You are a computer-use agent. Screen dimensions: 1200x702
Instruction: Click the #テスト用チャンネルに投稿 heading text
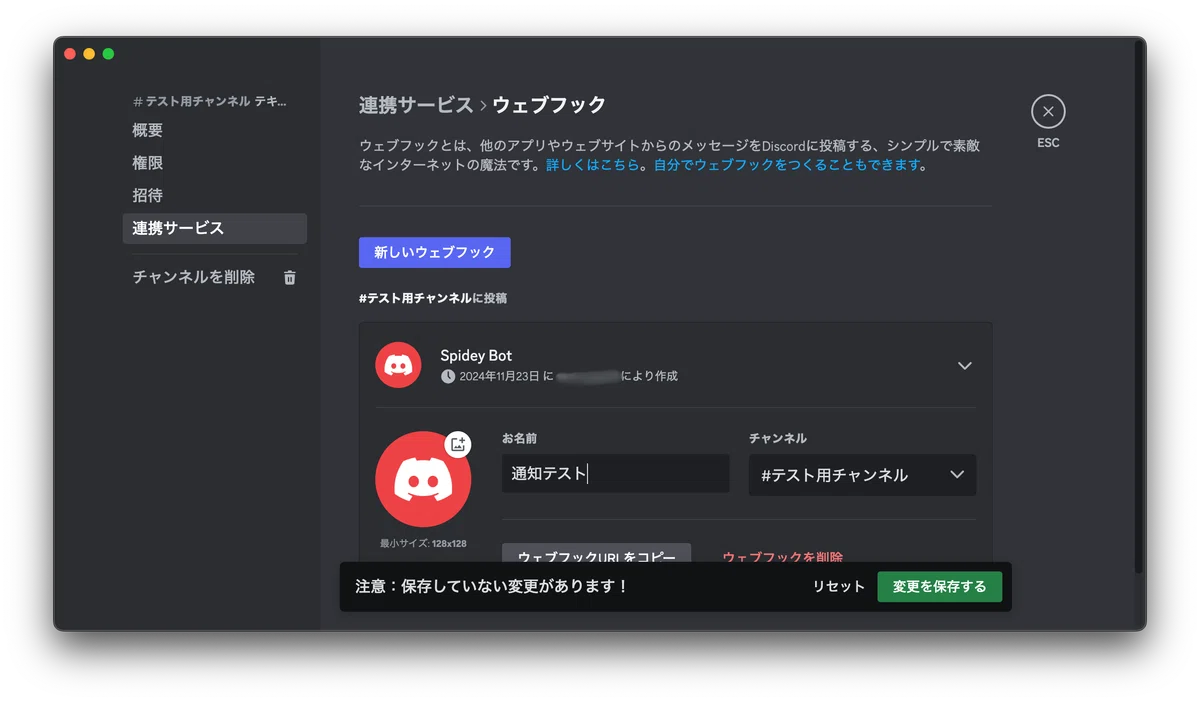[x=433, y=298]
